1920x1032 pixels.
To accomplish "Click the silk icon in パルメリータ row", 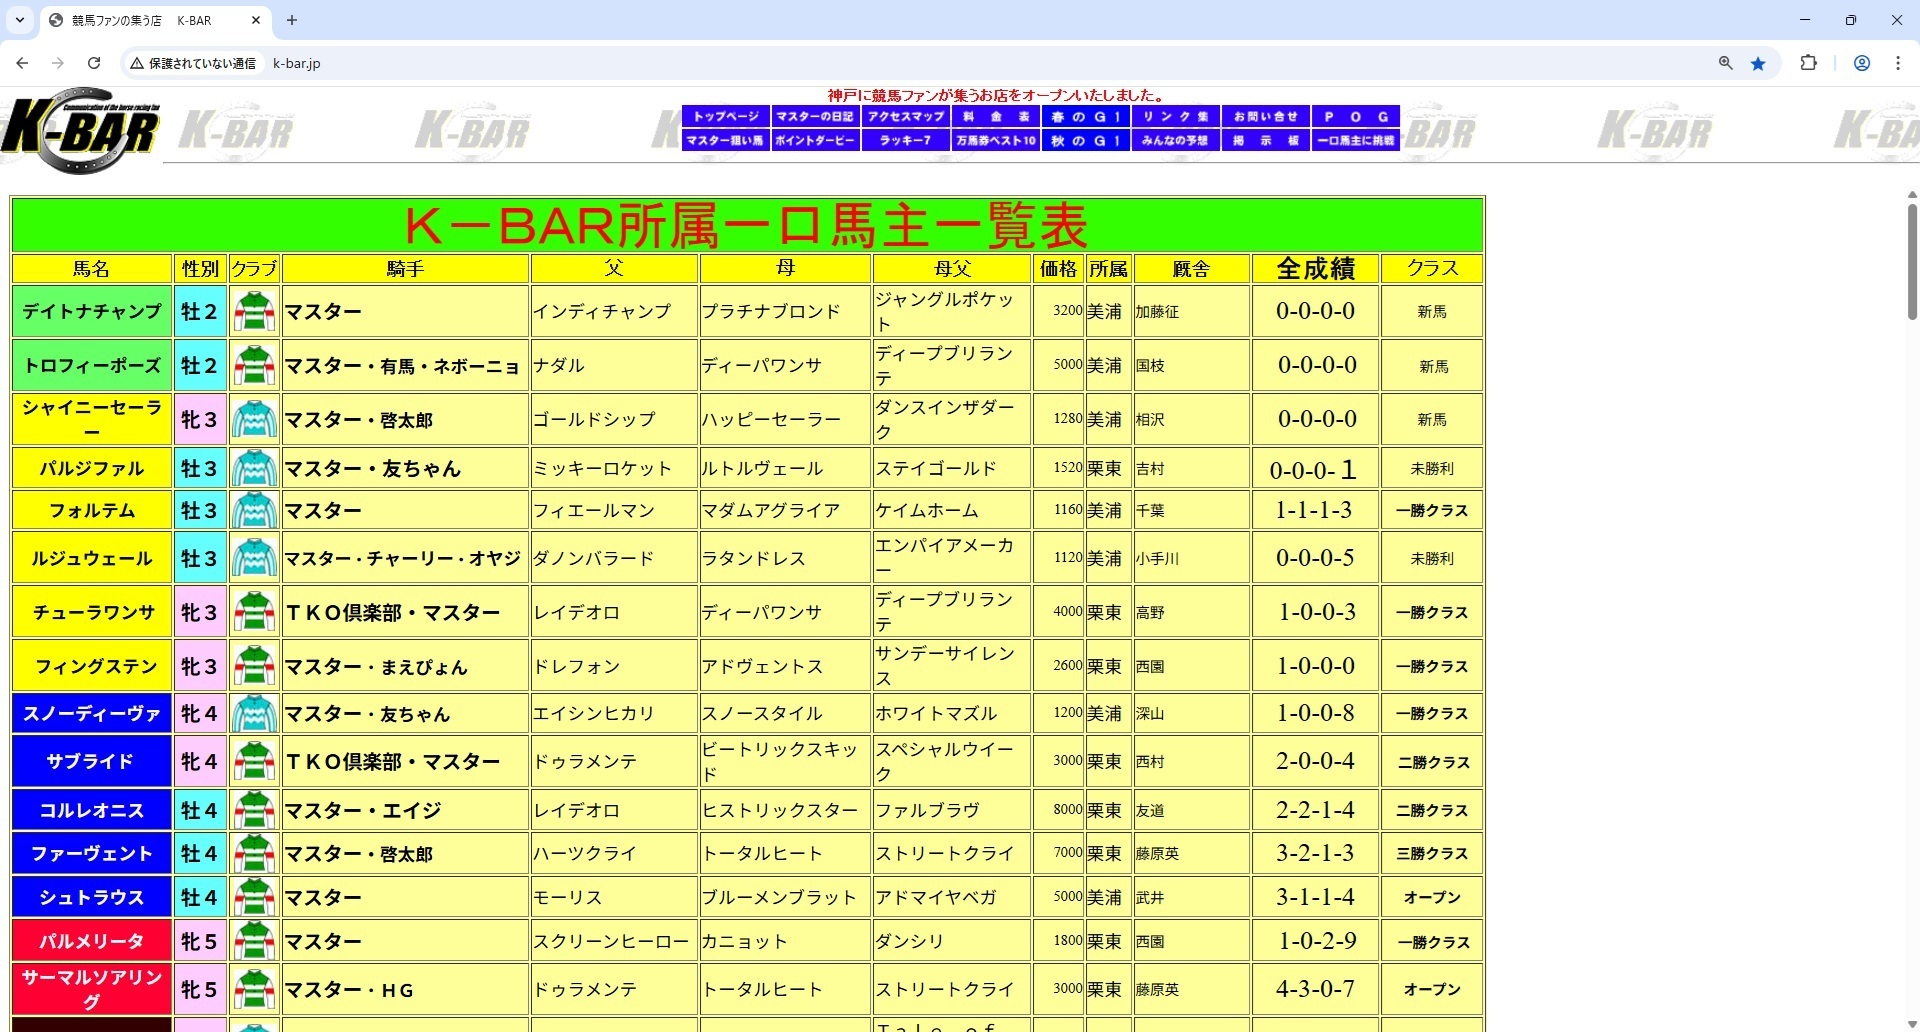I will [254, 941].
